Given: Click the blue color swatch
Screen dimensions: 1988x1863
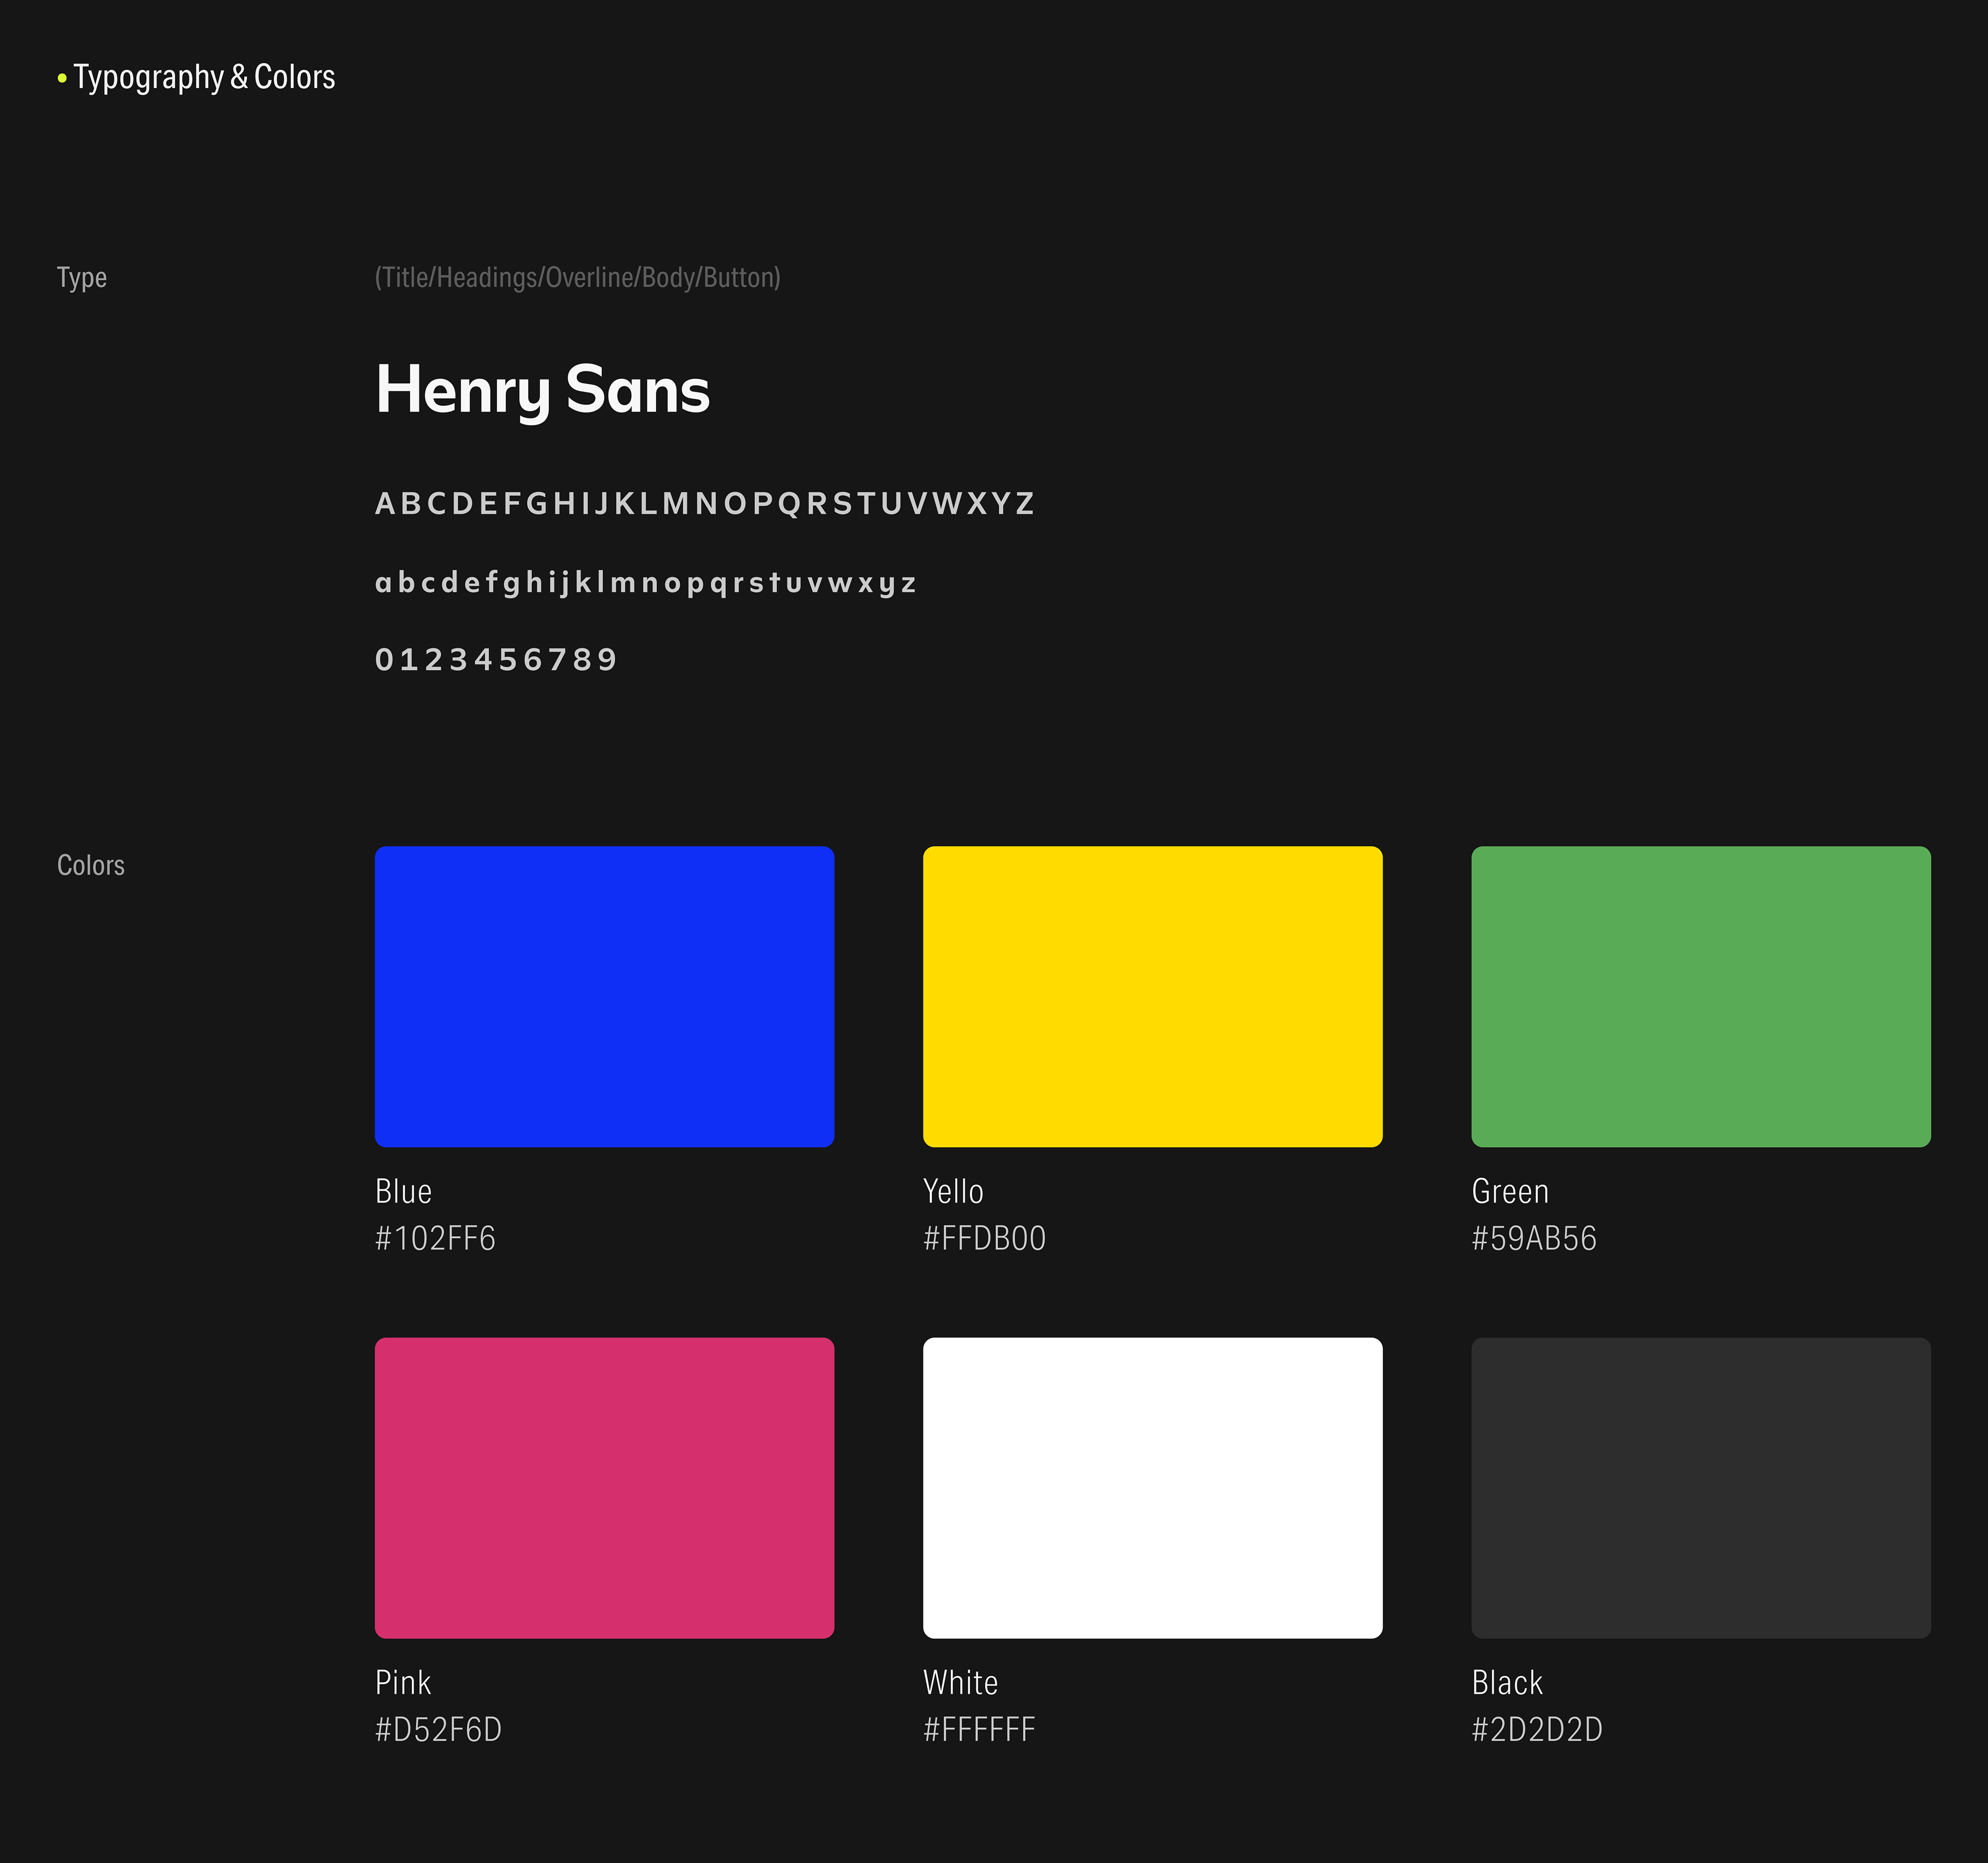Looking at the screenshot, I should pos(604,996).
